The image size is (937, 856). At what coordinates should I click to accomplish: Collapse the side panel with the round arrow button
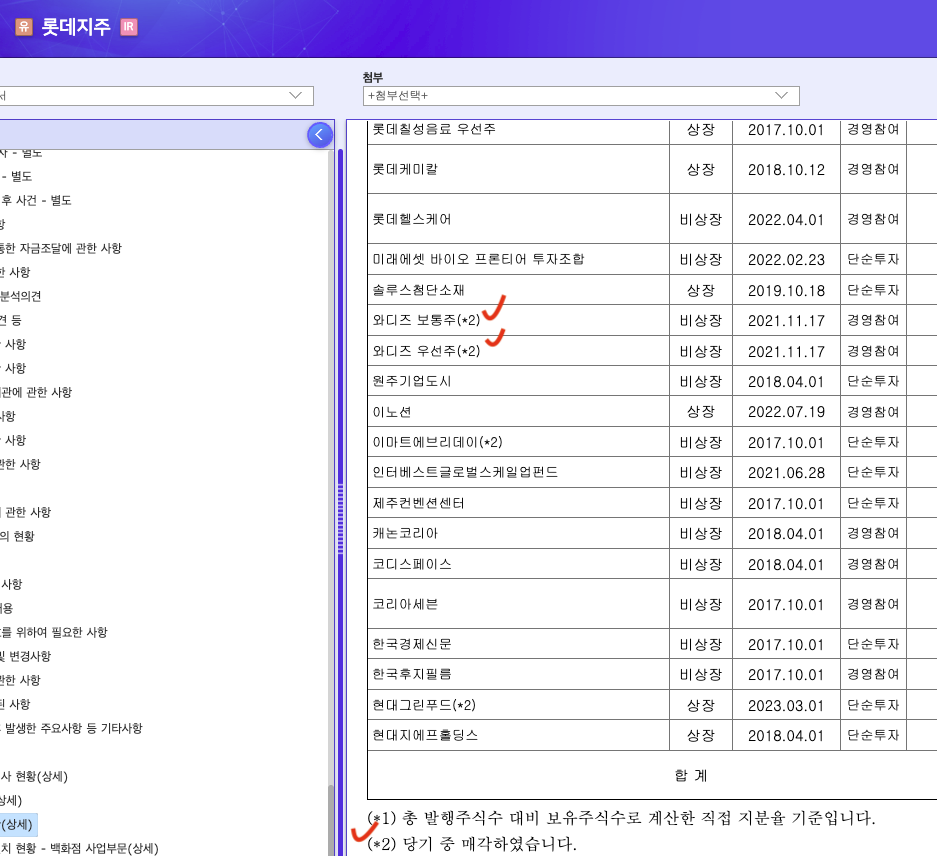click(x=320, y=134)
